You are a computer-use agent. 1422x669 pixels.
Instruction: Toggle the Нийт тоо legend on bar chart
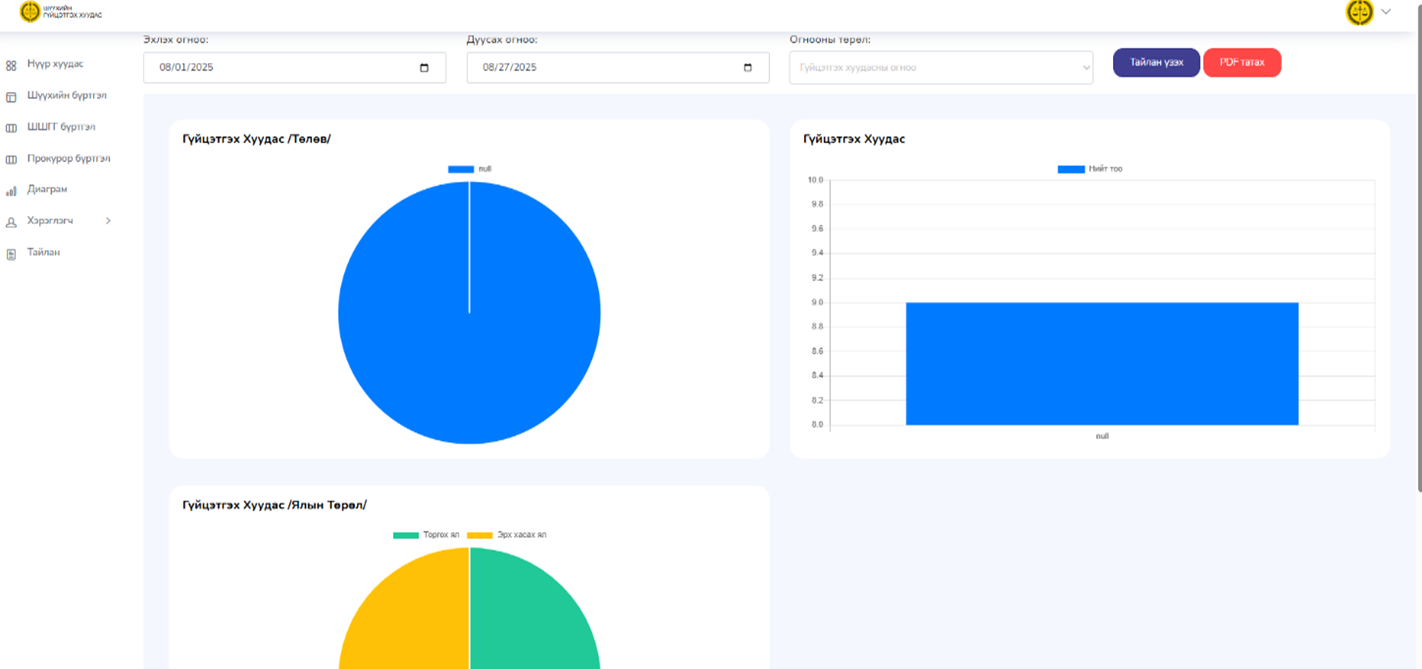(1071, 169)
